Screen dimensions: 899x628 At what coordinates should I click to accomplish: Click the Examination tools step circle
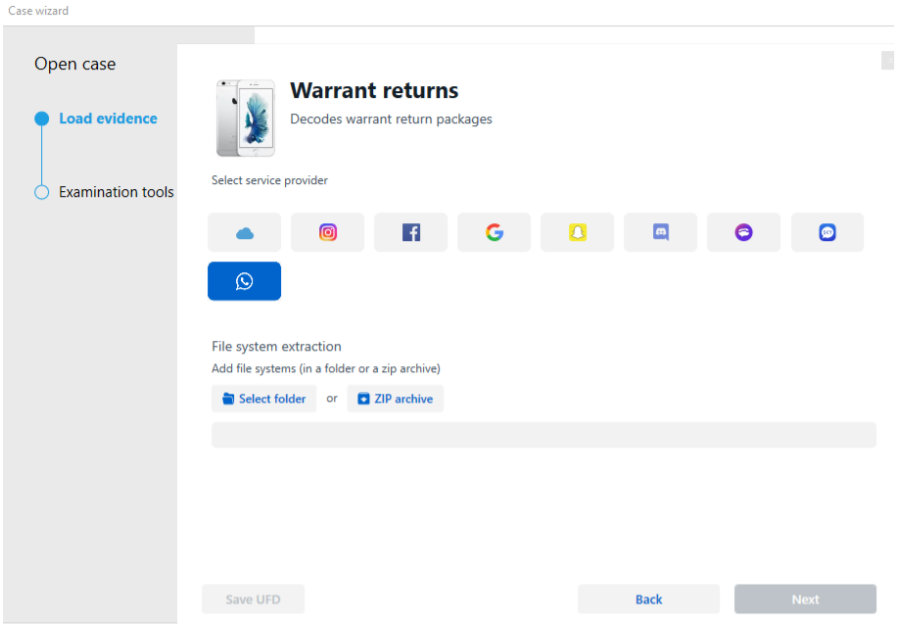pyautogui.click(x=41, y=192)
